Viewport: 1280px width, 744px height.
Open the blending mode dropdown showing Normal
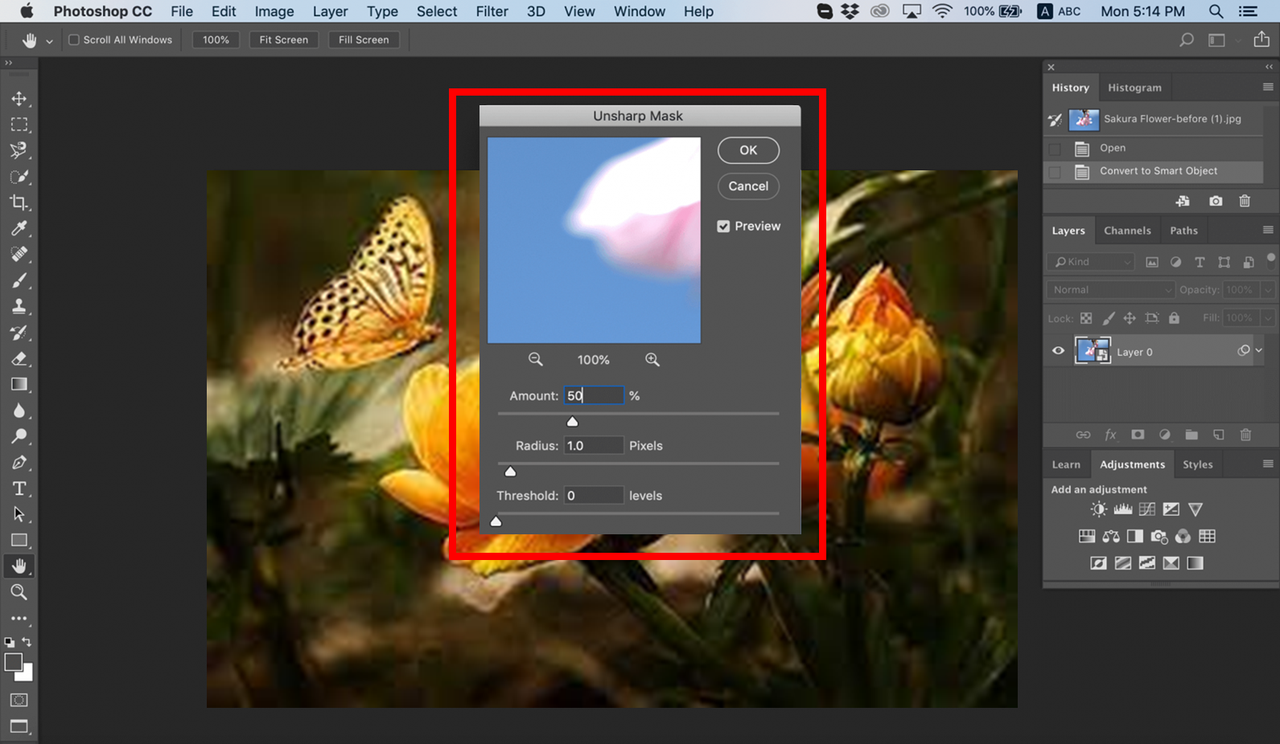click(x=1108, y=289)
